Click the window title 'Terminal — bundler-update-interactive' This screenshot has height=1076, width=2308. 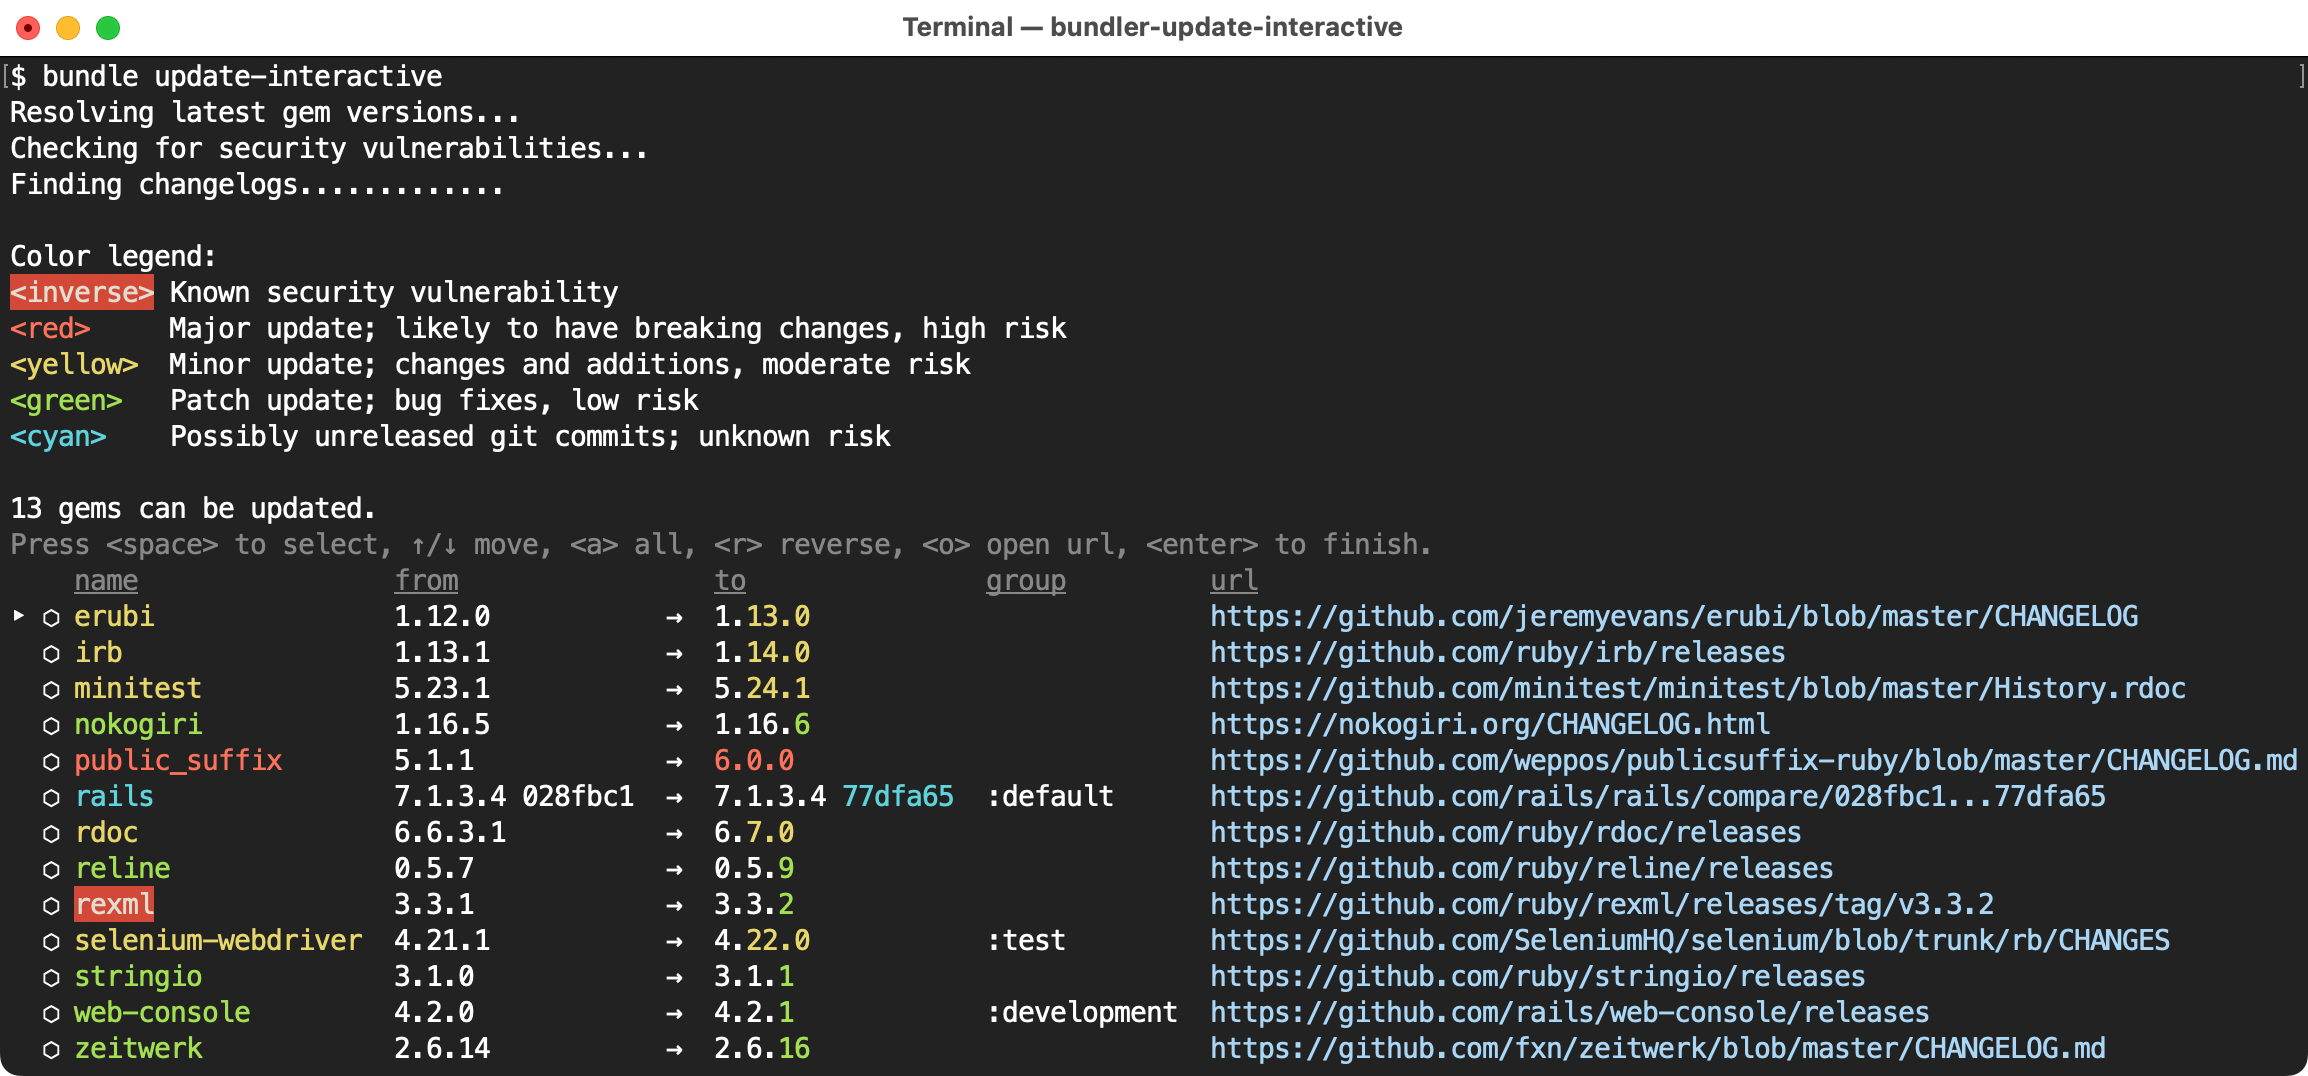(x=1152, y=27)
